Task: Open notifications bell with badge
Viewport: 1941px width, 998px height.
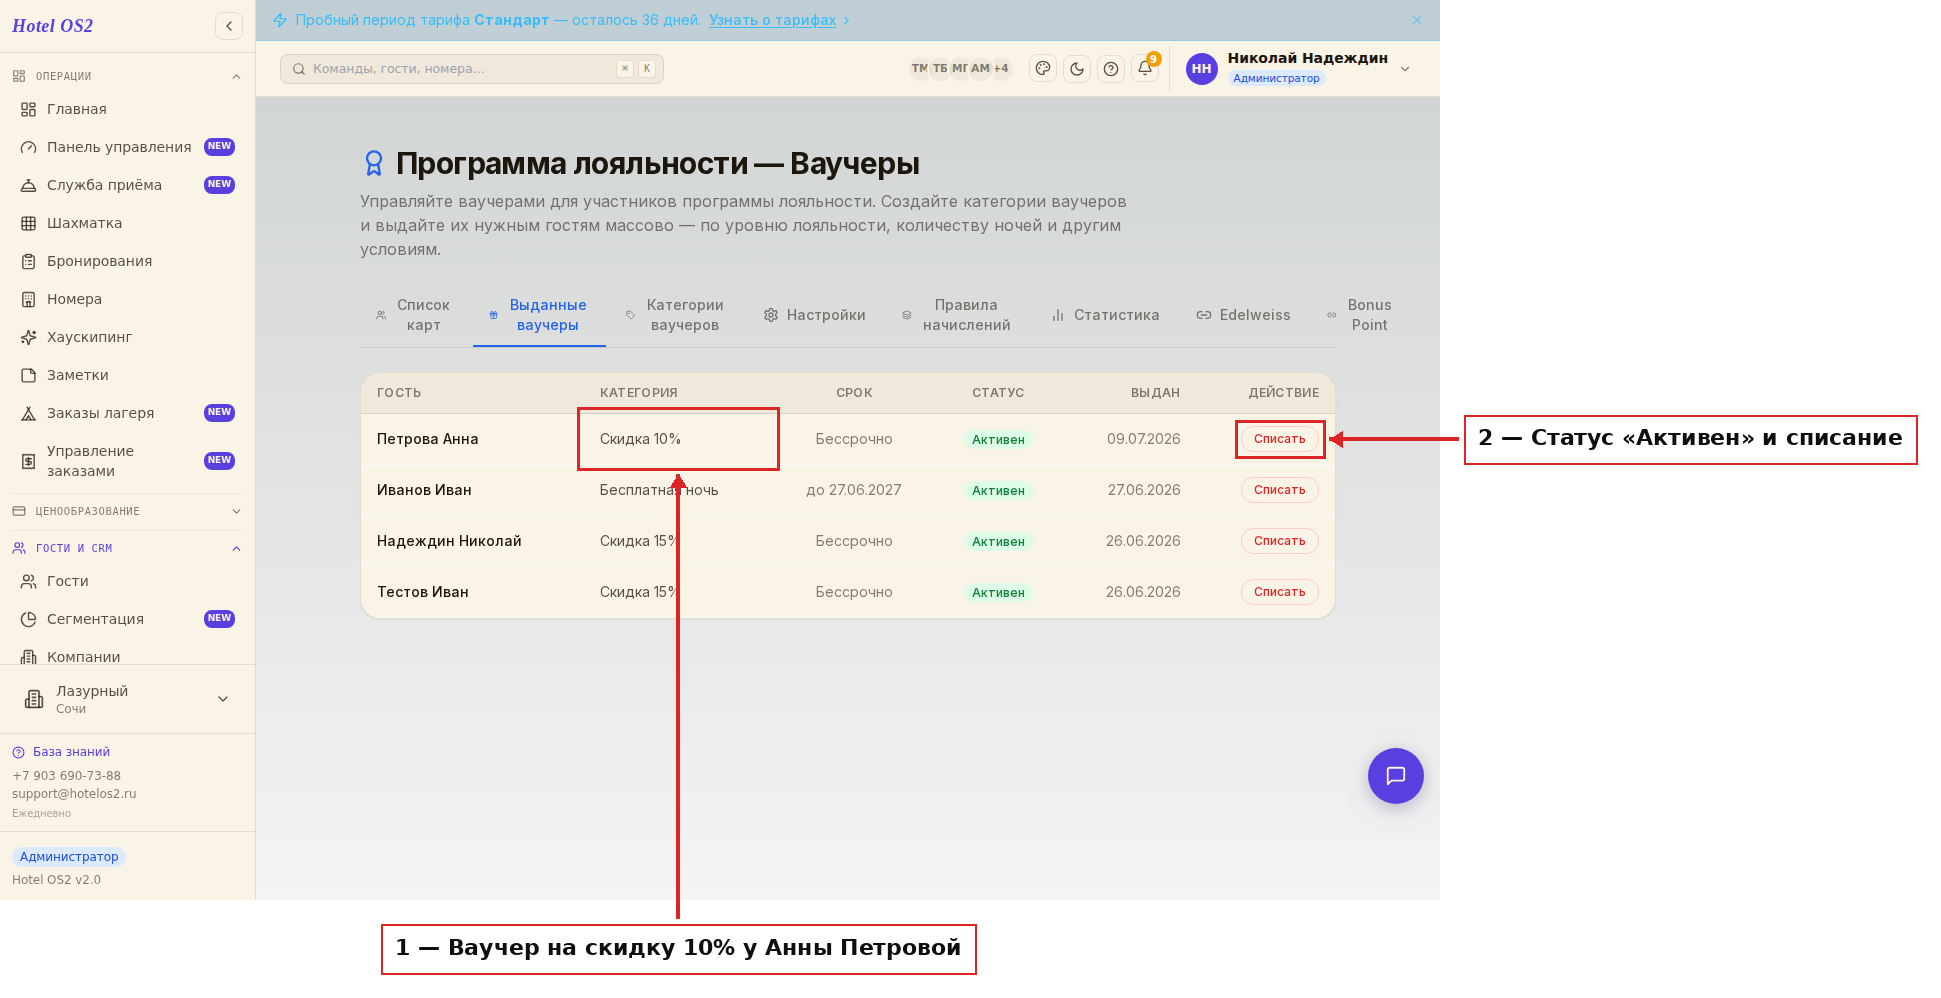Action: point(1145,68)
